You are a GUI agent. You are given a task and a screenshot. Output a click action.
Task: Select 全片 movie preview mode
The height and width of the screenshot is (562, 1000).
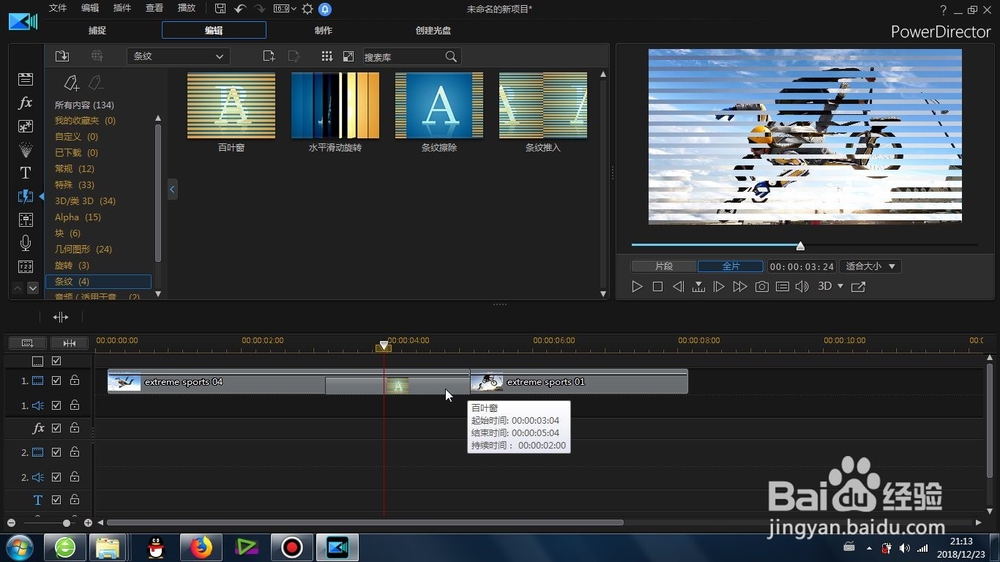(x=731, y=266)
